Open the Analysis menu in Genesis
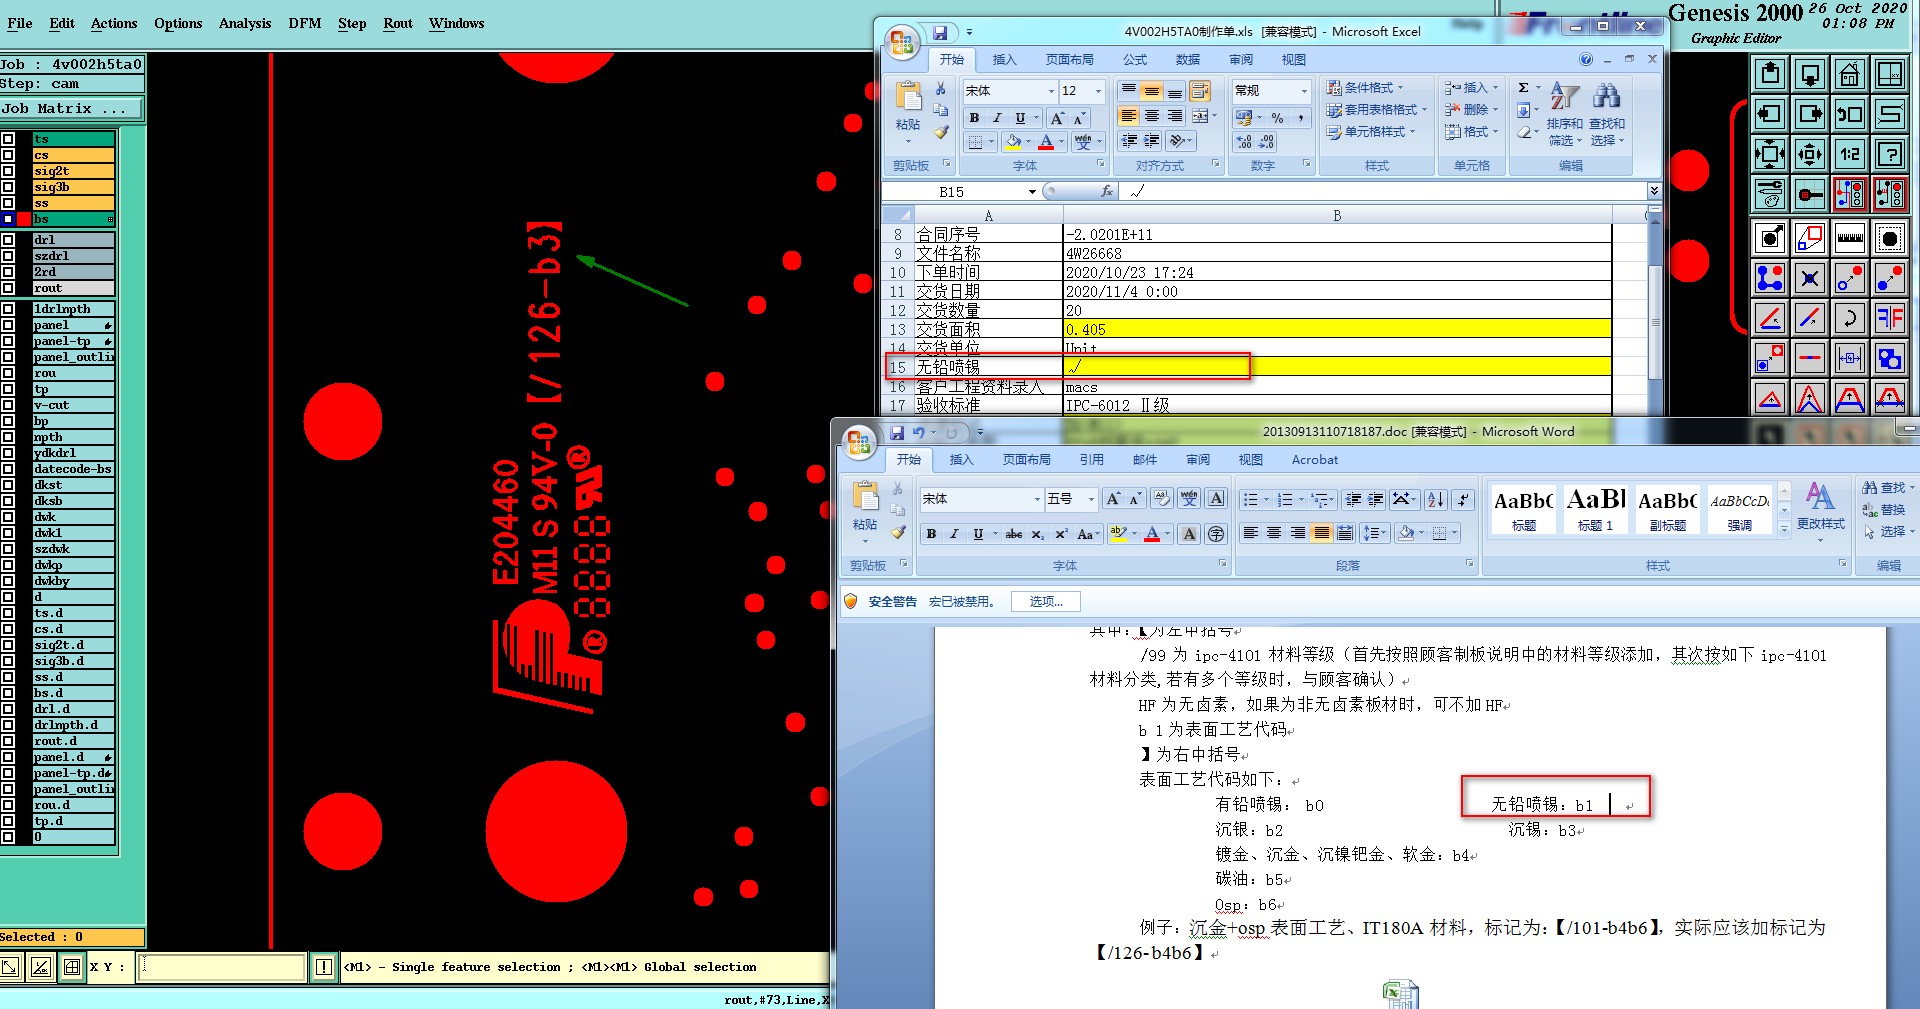The height and width of the screenshot is (1009, 1920). click(x=245, y=23)
